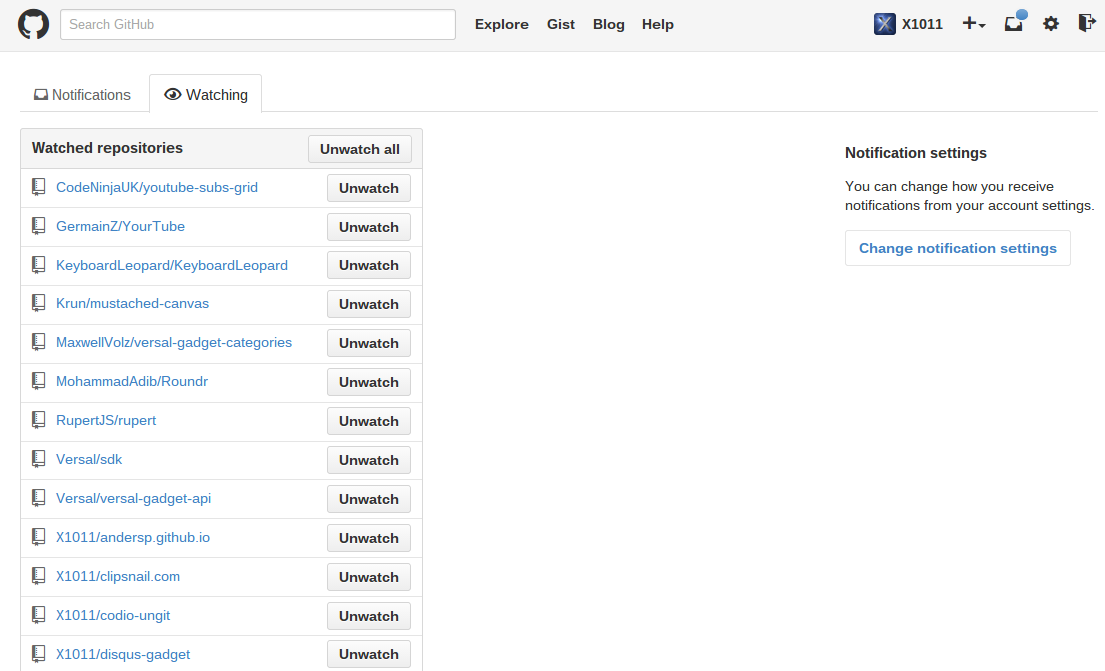Unwatch GermainZ/YourTube repository
1105x671 pixels.
pos(369,227)
